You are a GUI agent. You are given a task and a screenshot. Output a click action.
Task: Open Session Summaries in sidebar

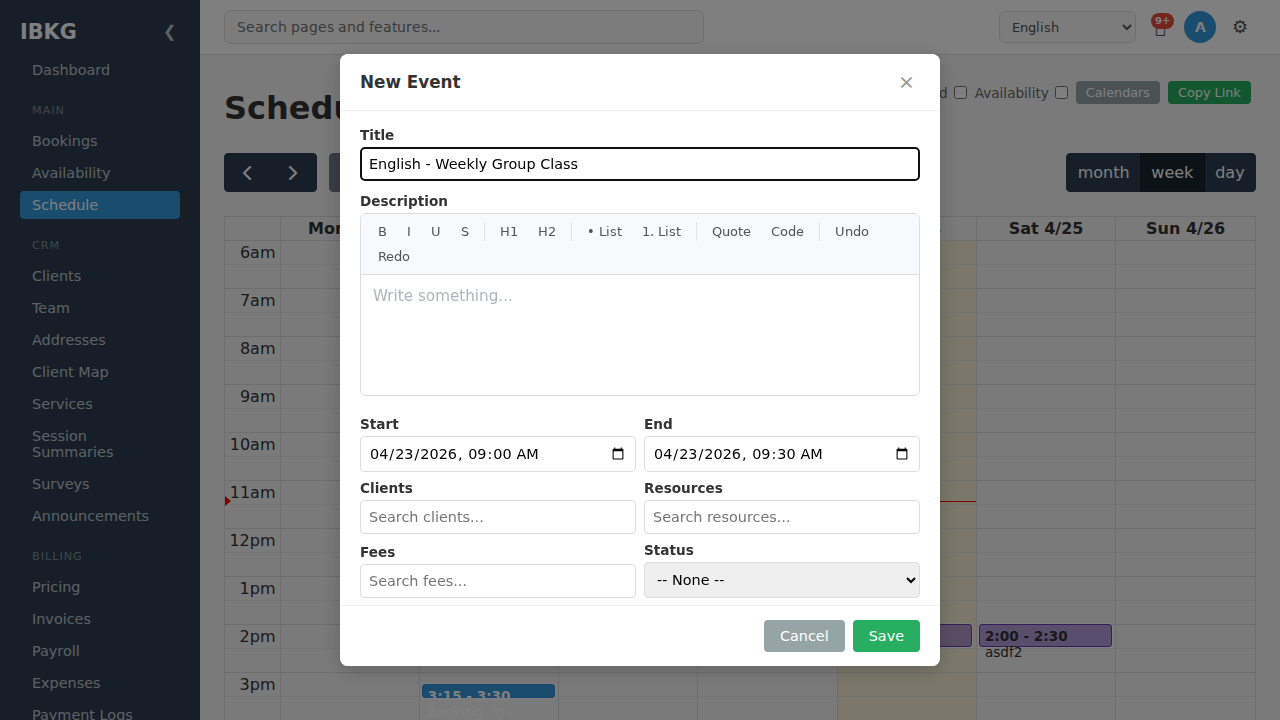click(x=100, y=444)
